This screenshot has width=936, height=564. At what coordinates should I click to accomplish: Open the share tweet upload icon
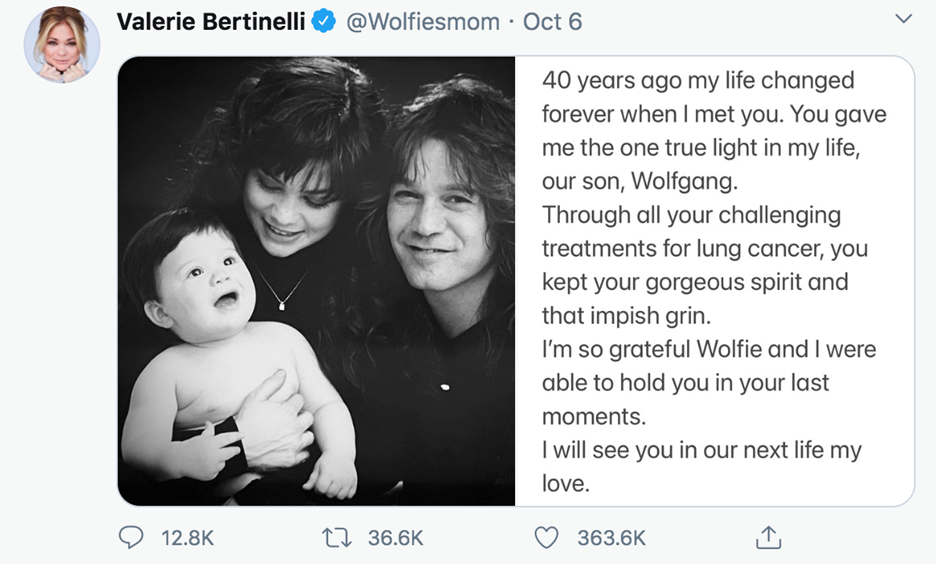coord(767,538)
